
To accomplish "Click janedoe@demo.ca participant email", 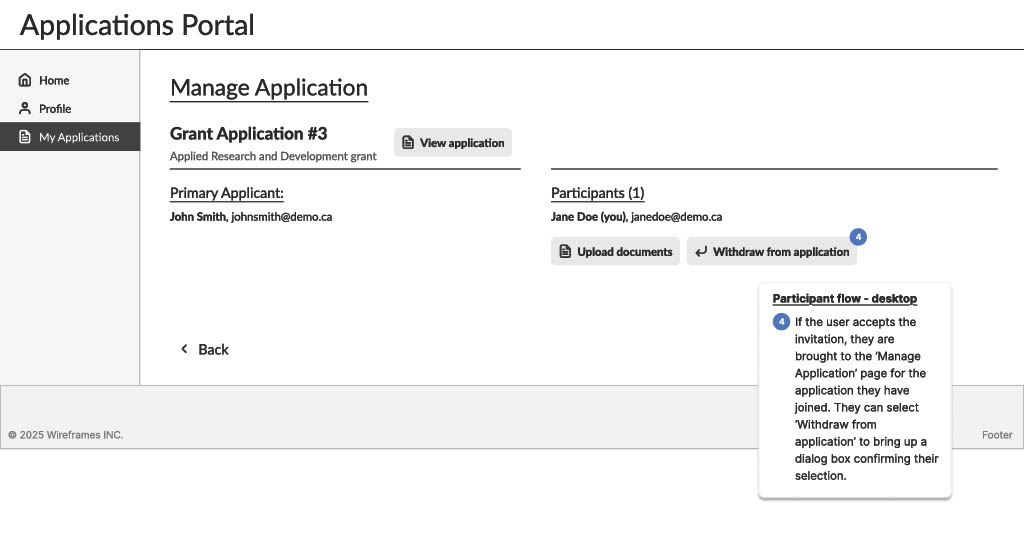I will [676, 217].
